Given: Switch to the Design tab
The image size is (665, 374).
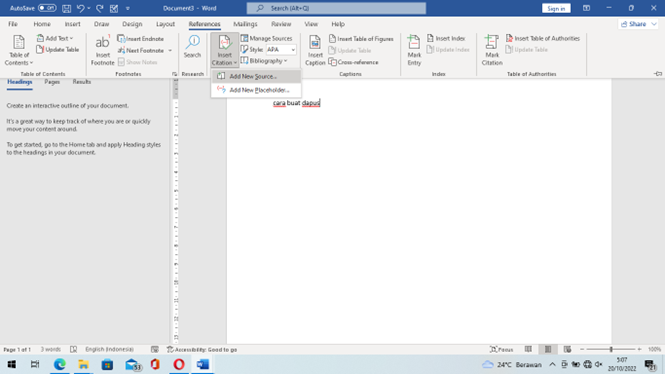Looking at the screenshot, I should tap(132, 24).
